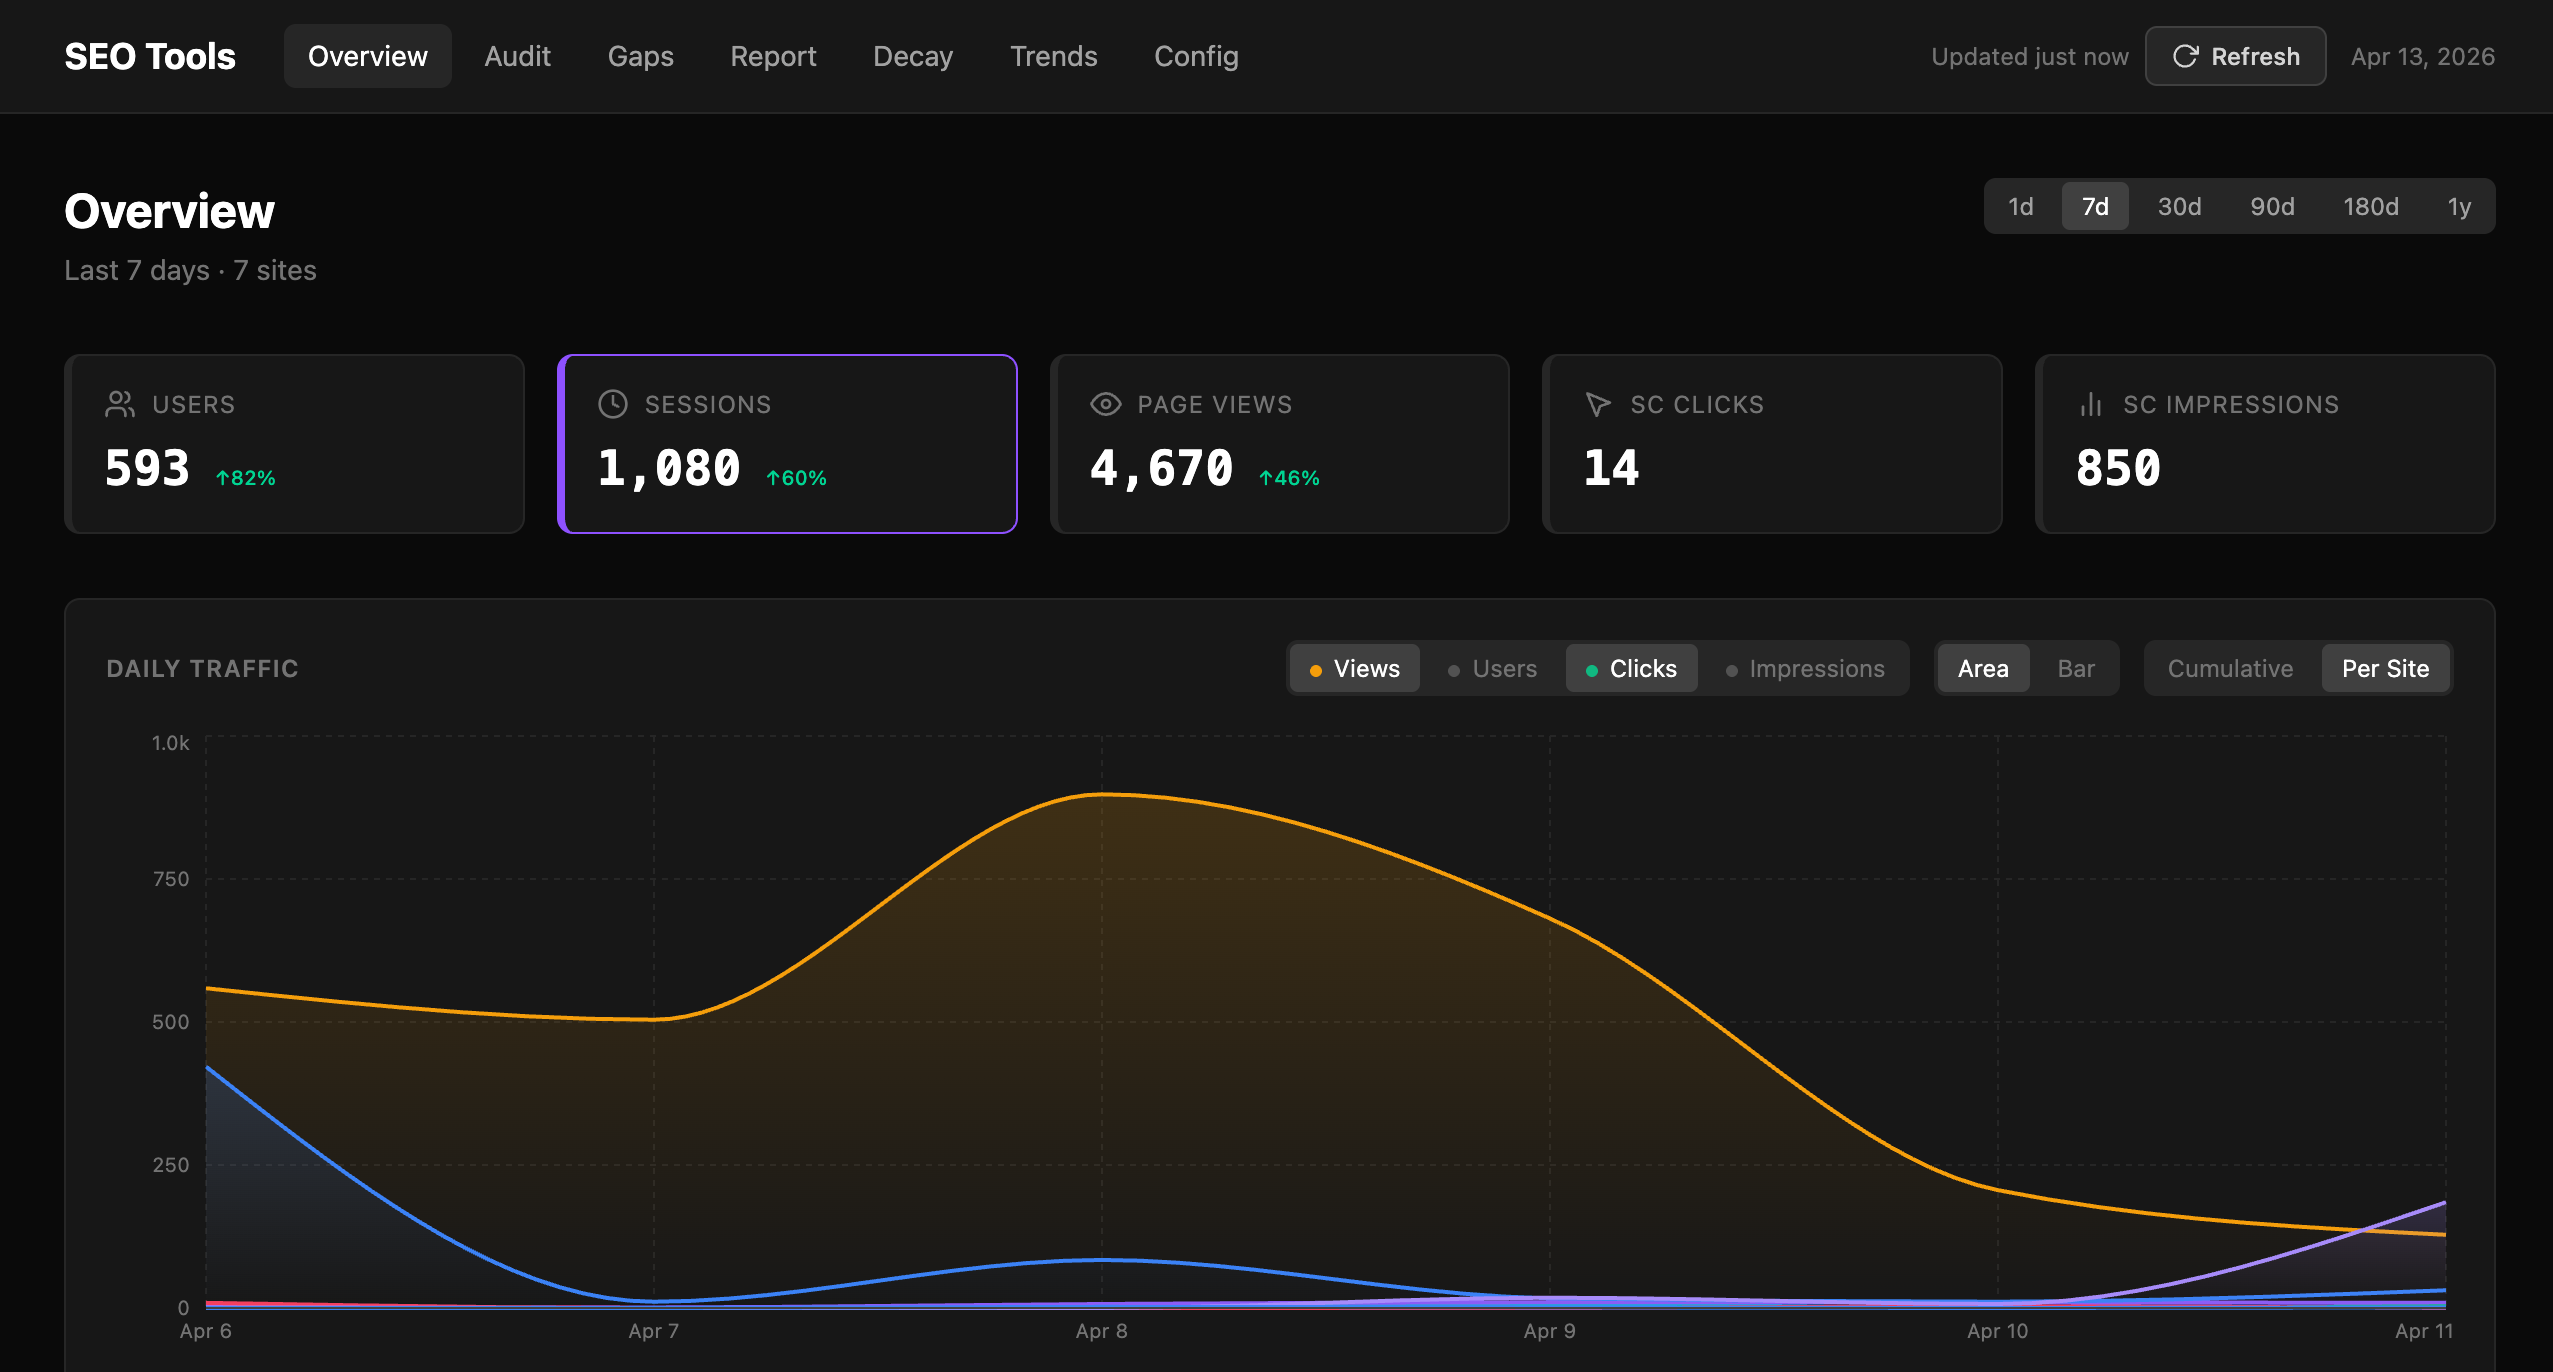Click the bar-chart icon on SC Impressions card

click(x=2090, y=404)
